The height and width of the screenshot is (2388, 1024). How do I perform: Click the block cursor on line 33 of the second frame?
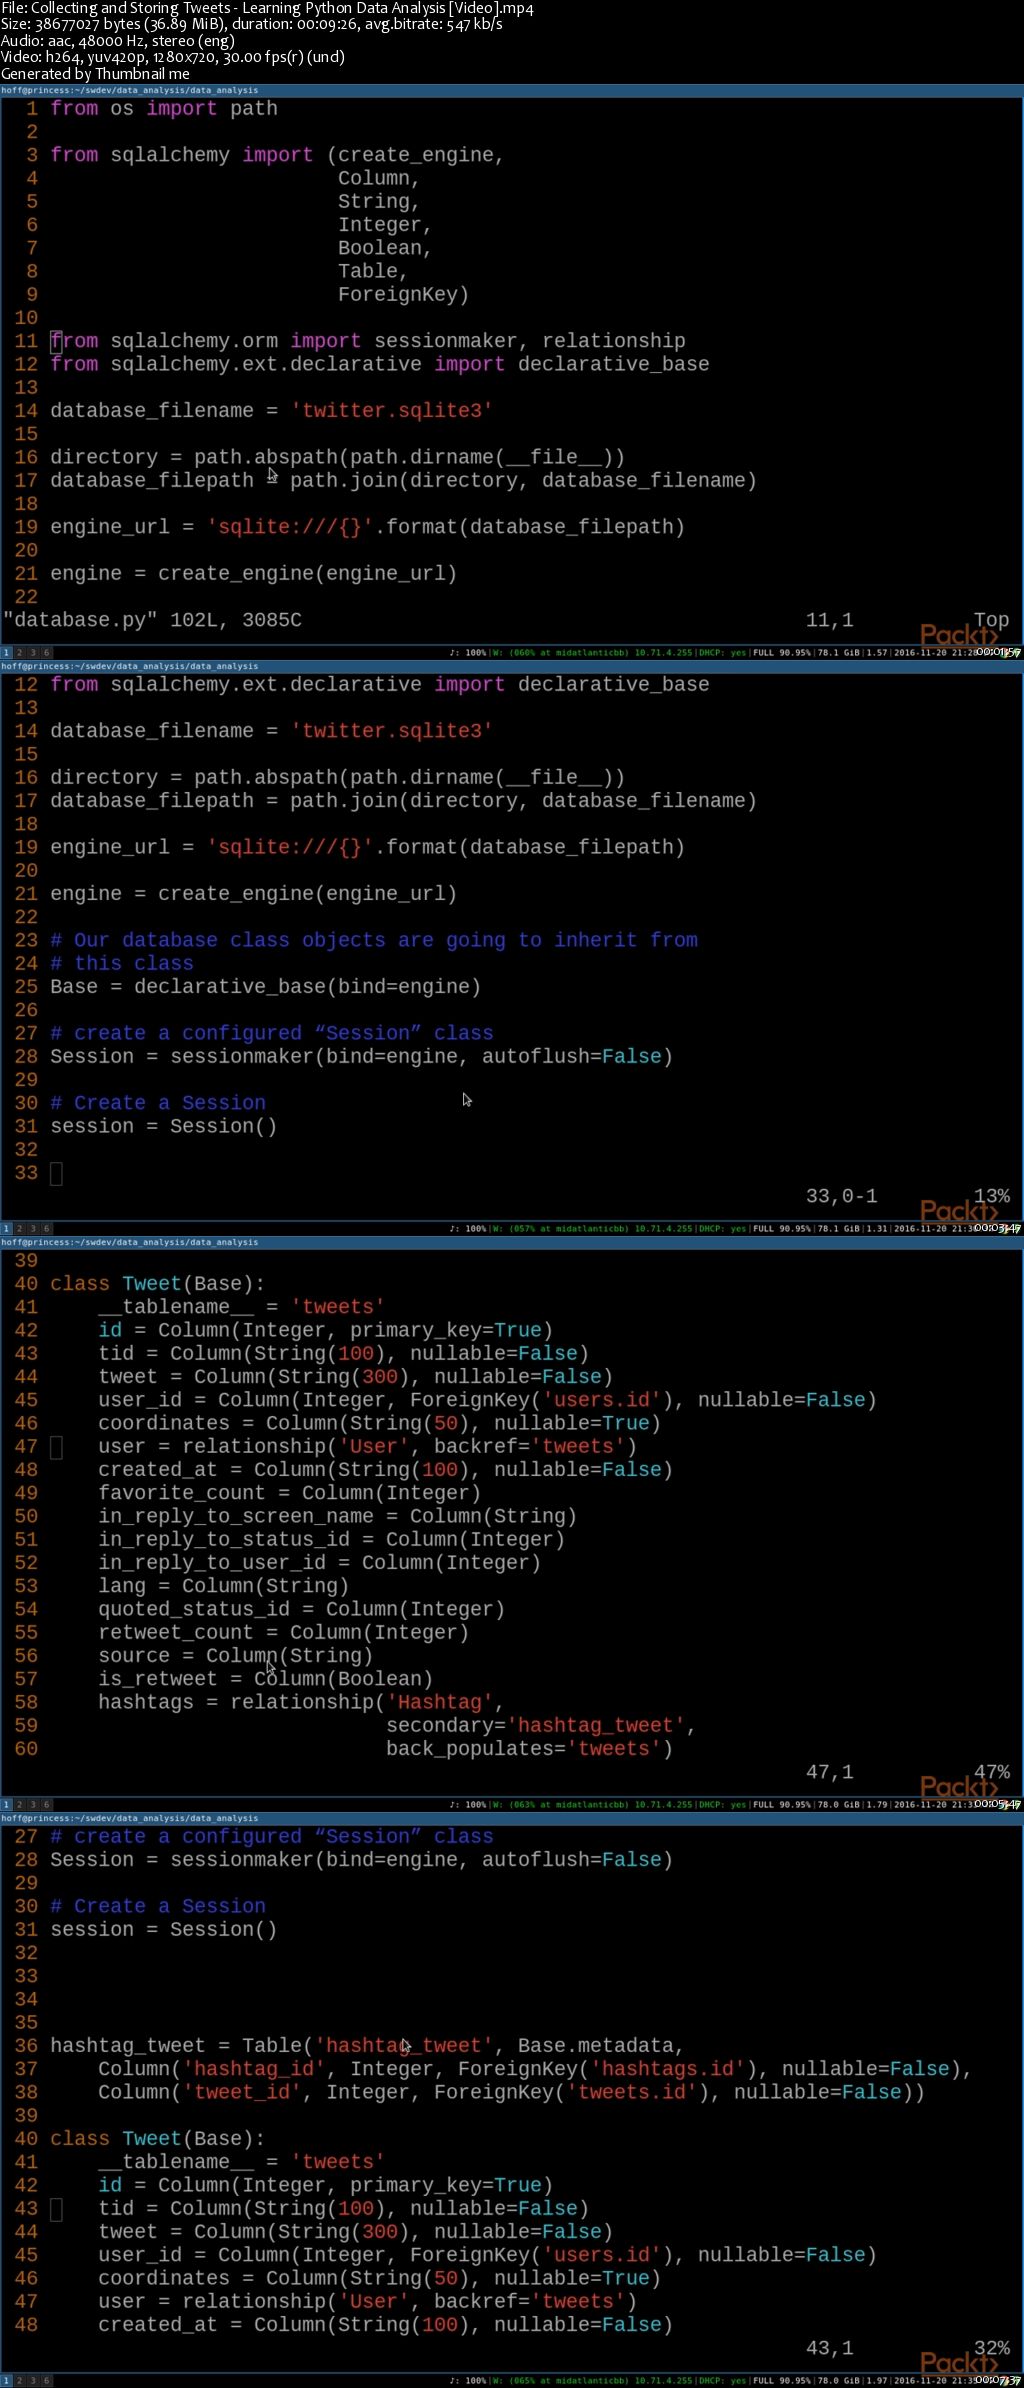(56, 1173)
